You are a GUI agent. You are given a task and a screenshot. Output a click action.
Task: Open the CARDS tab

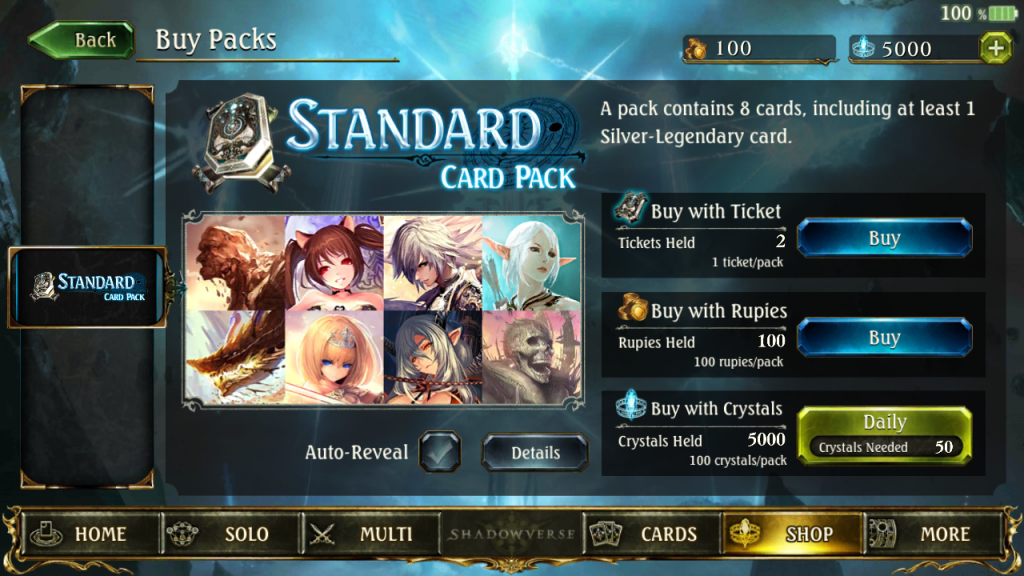coord(652,534)
